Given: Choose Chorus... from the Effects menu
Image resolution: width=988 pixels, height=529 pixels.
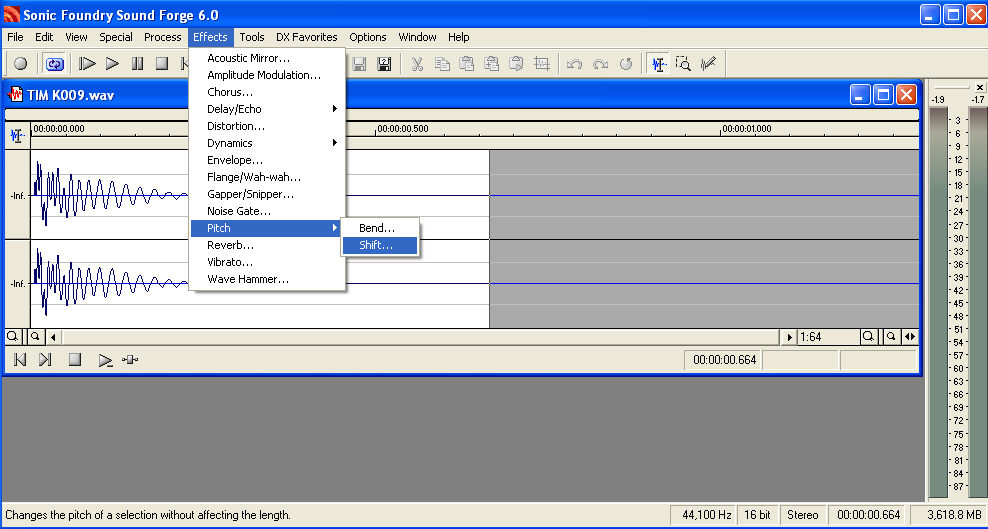Looking at the screenshot, I should coord(267,92).
